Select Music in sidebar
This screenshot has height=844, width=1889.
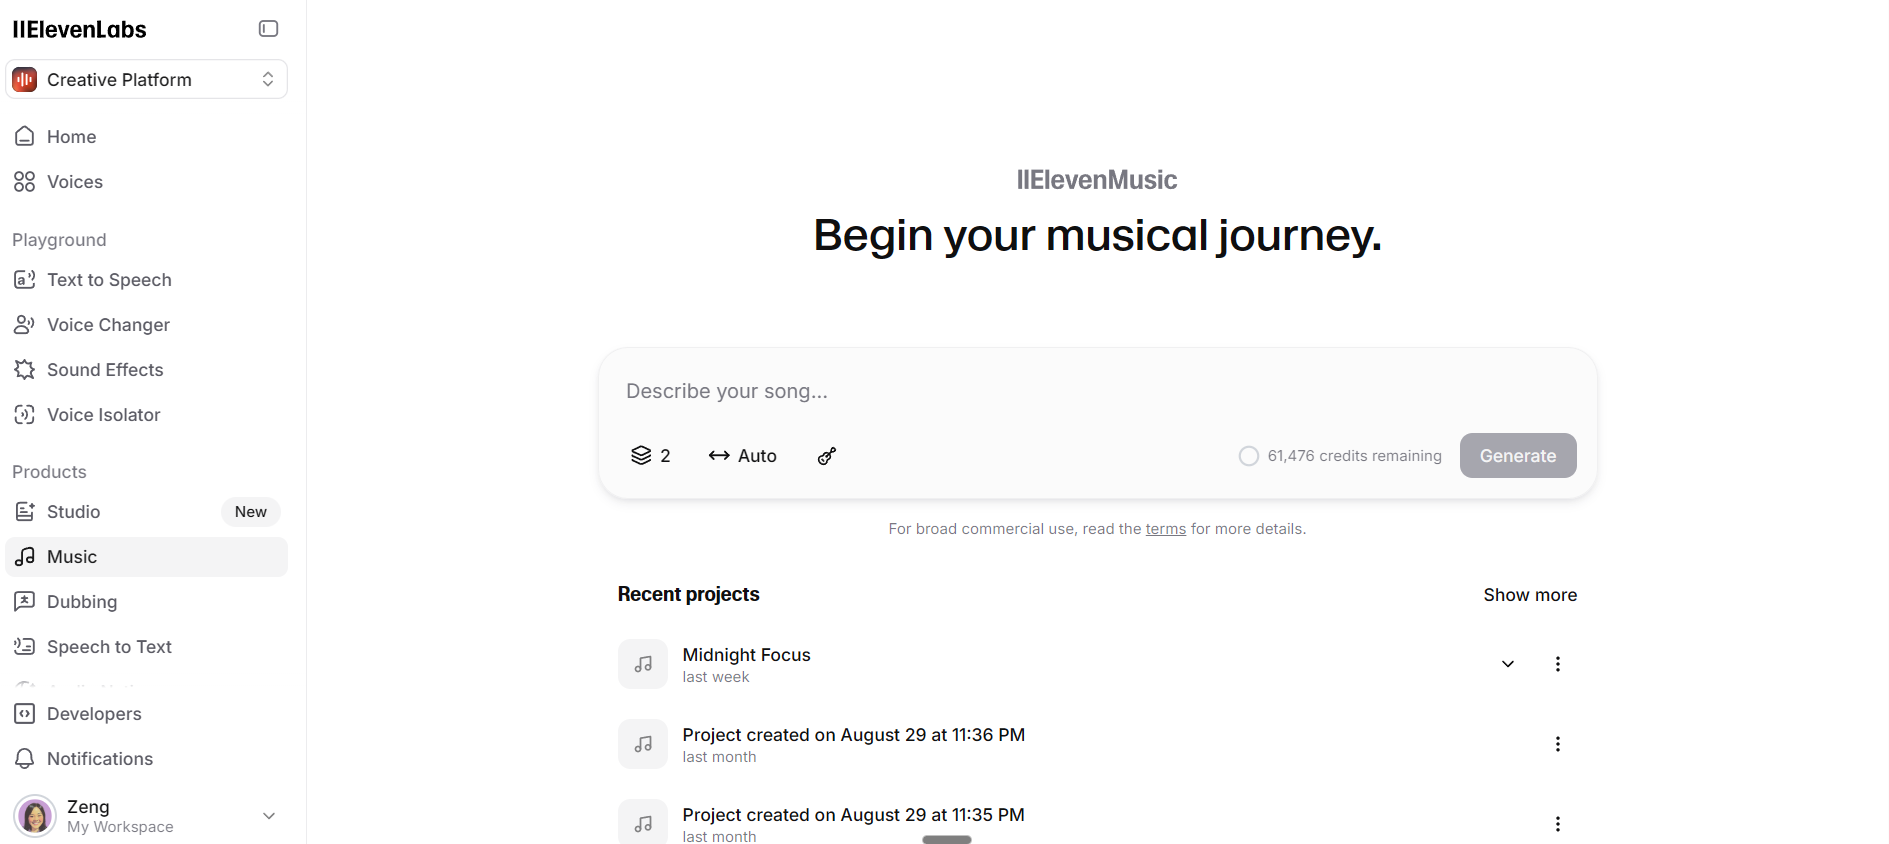(x=146, y=557)
